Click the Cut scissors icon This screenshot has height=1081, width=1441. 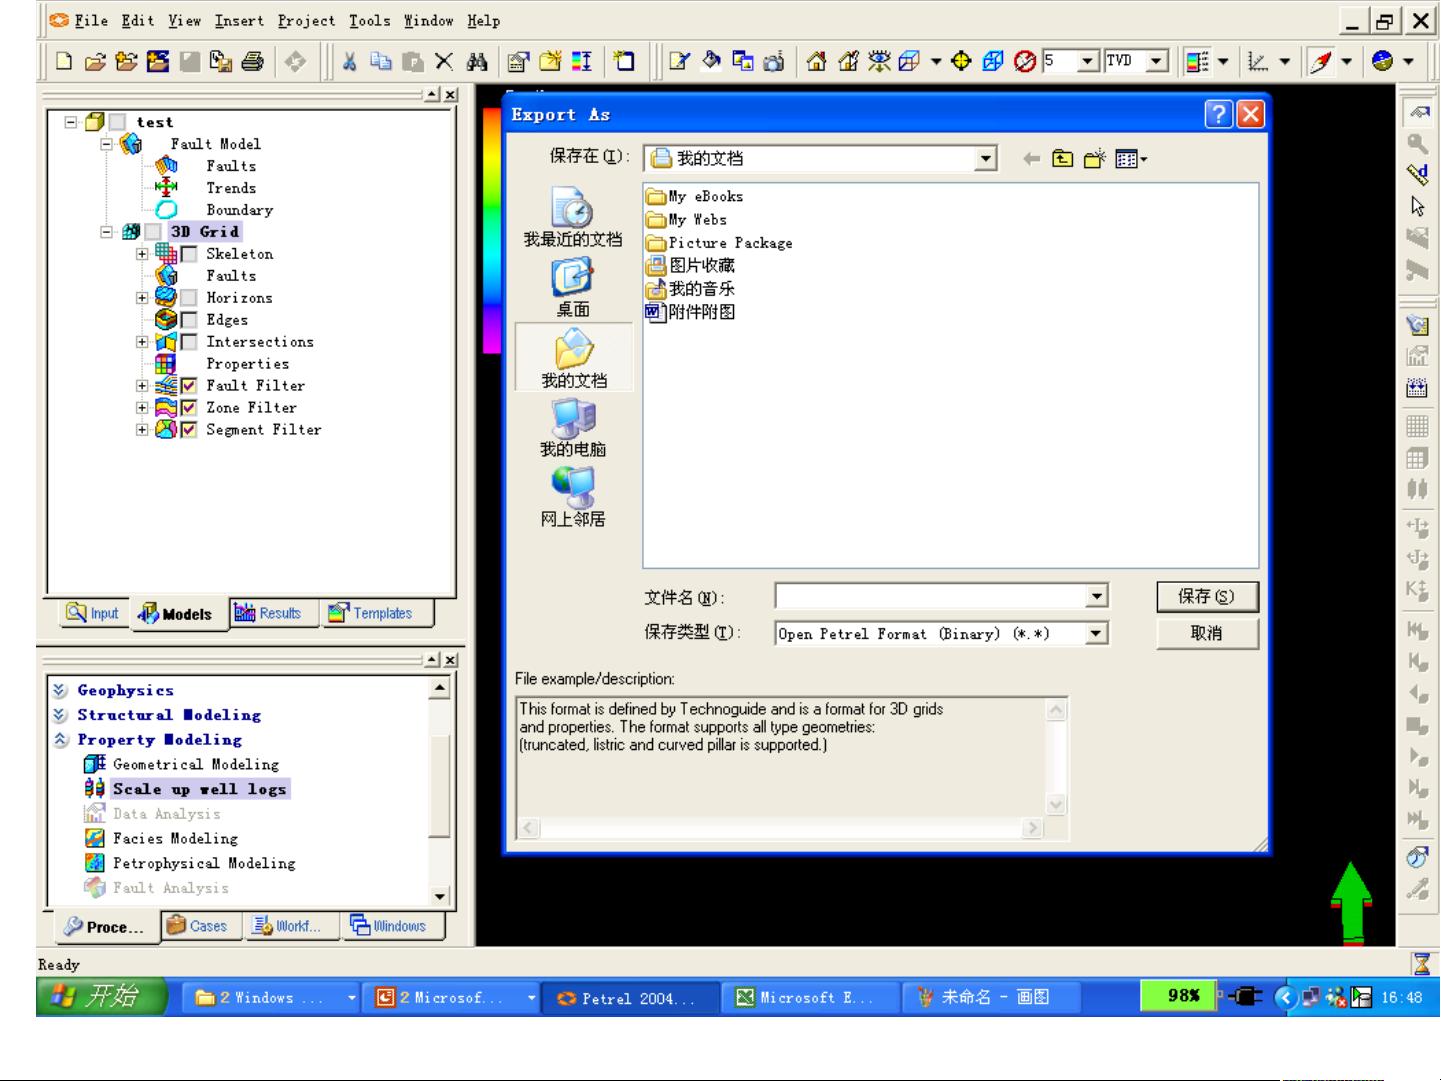[349, 62]
